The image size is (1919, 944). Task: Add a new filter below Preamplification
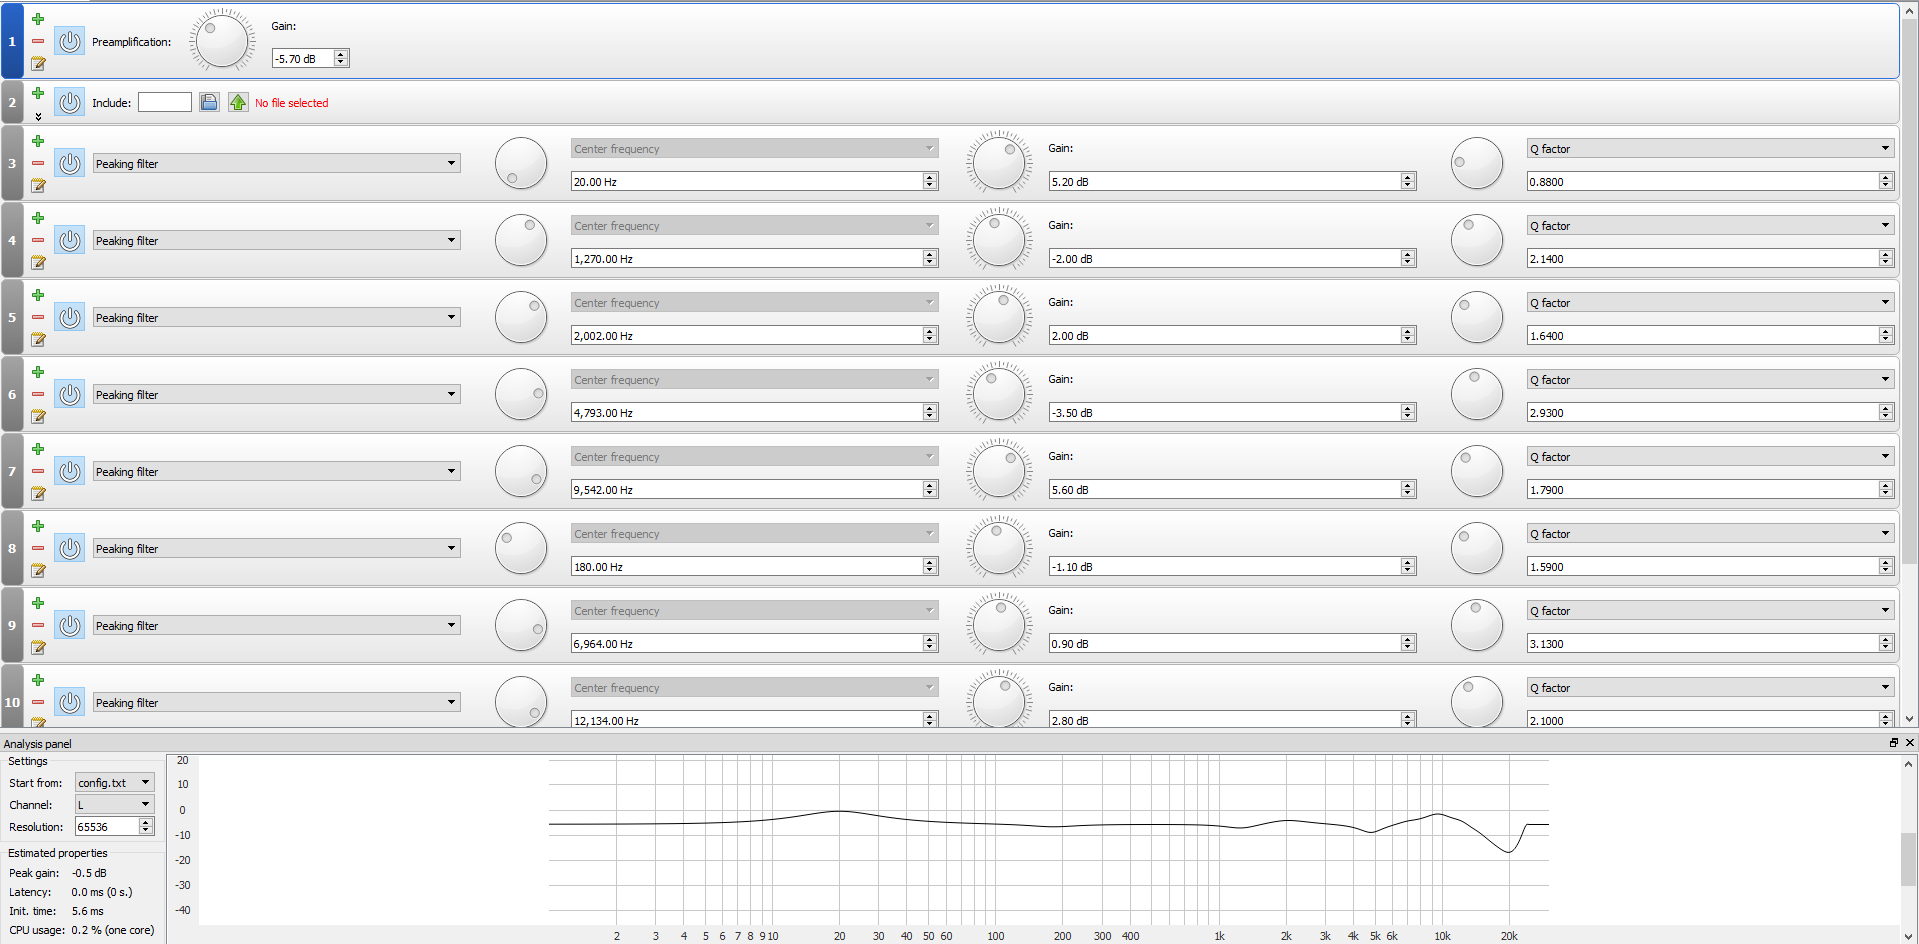click(x=38, y=17)
